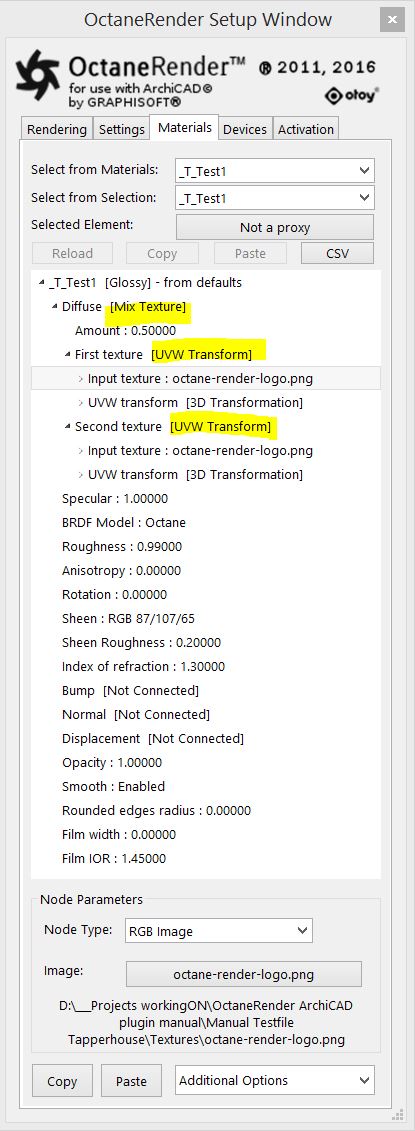
Task: Go to the Activation tab
Action: coord(306,129)
